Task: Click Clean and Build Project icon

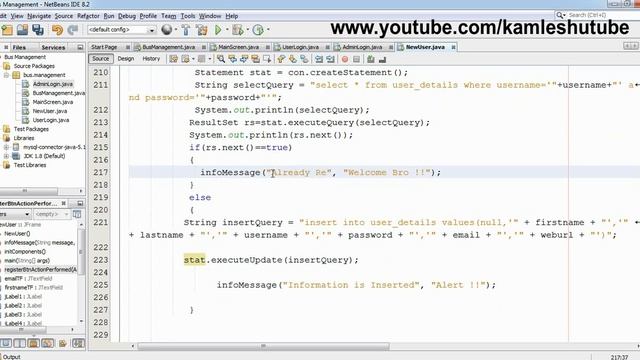Action: pyautogui.click(x=201, y=29)
